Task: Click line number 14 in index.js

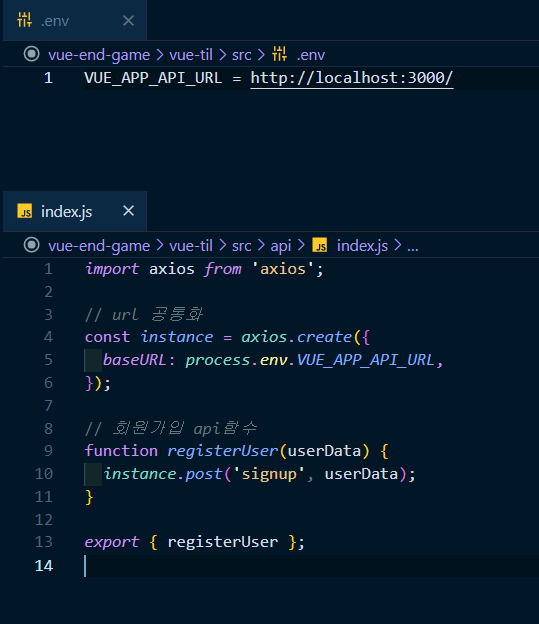Action: tap(44, 566)
